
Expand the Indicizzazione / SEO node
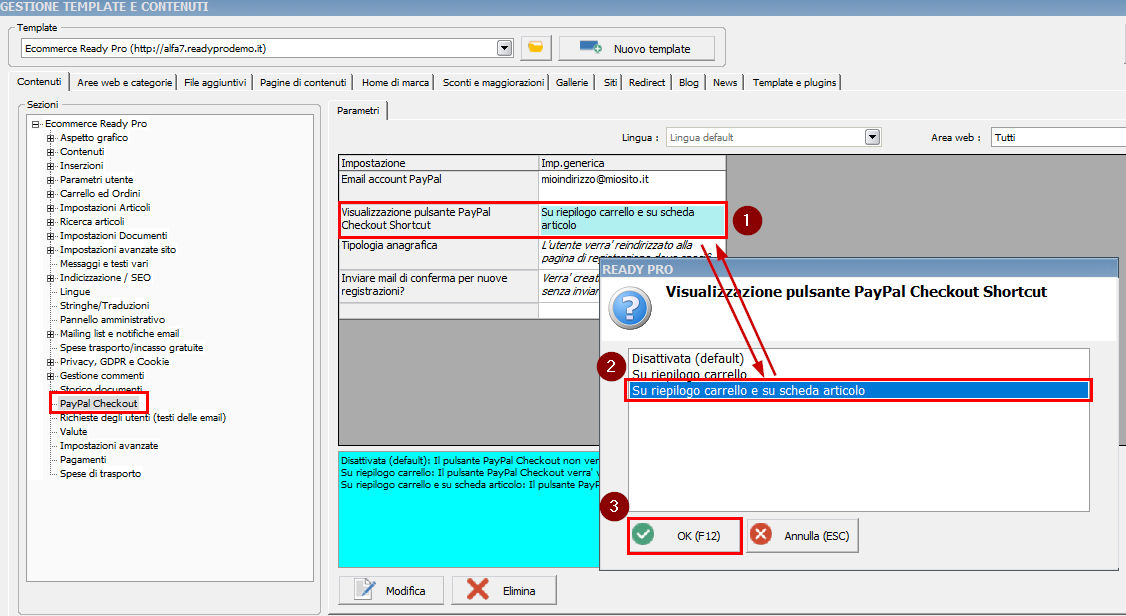coord(50,278)
